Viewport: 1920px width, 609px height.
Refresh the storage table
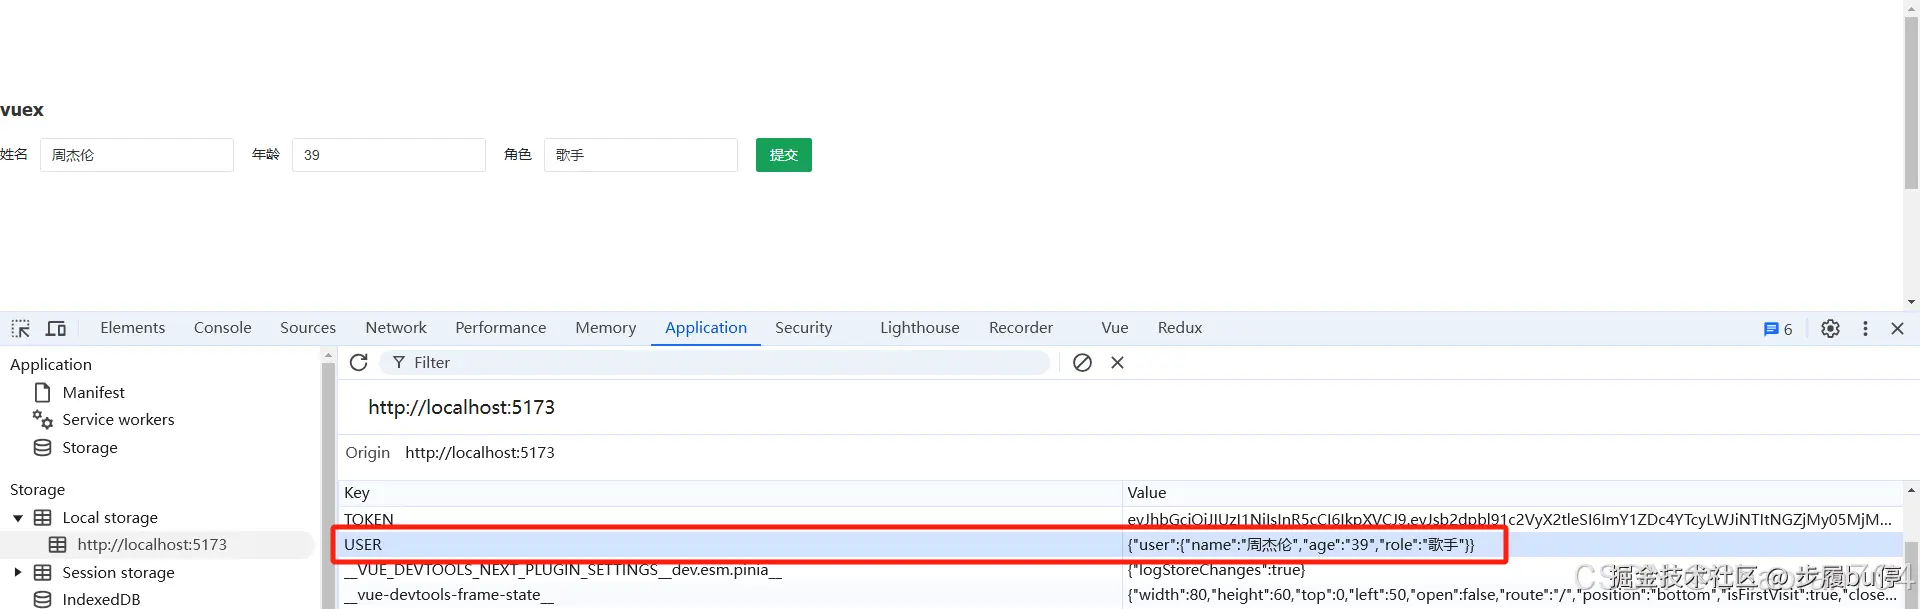(359, 362)
